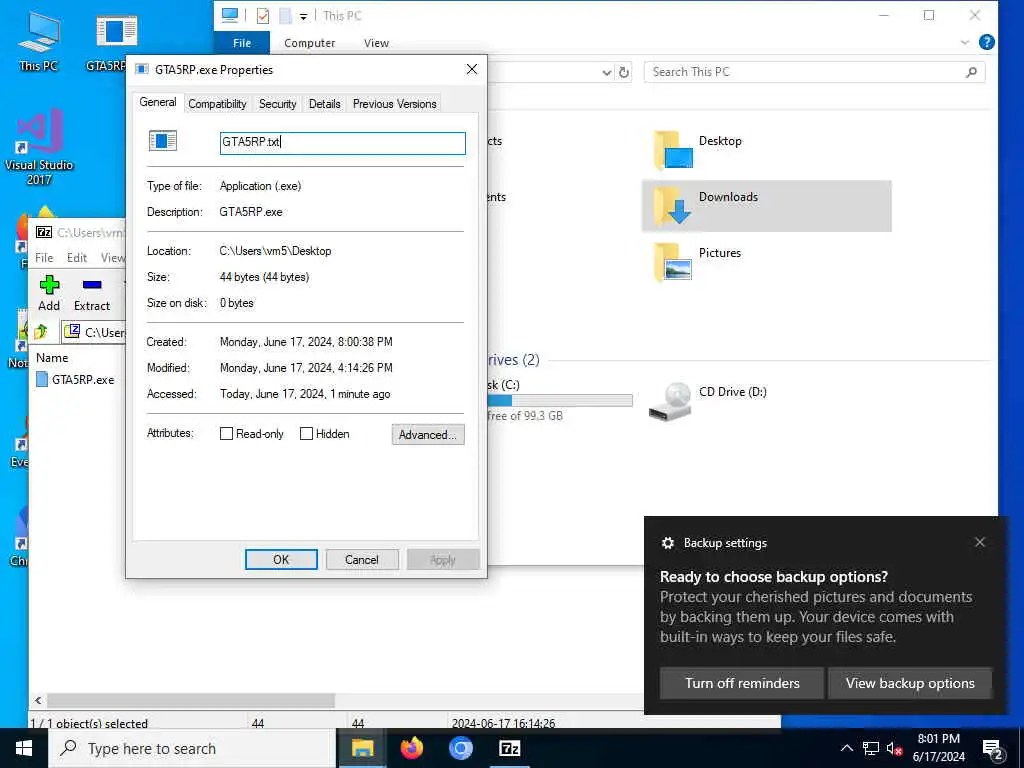Image resolution: width=1024 pixels, height=768 pixels.
Task: Open 7-Zip File menu
Action: coord(44,257)
